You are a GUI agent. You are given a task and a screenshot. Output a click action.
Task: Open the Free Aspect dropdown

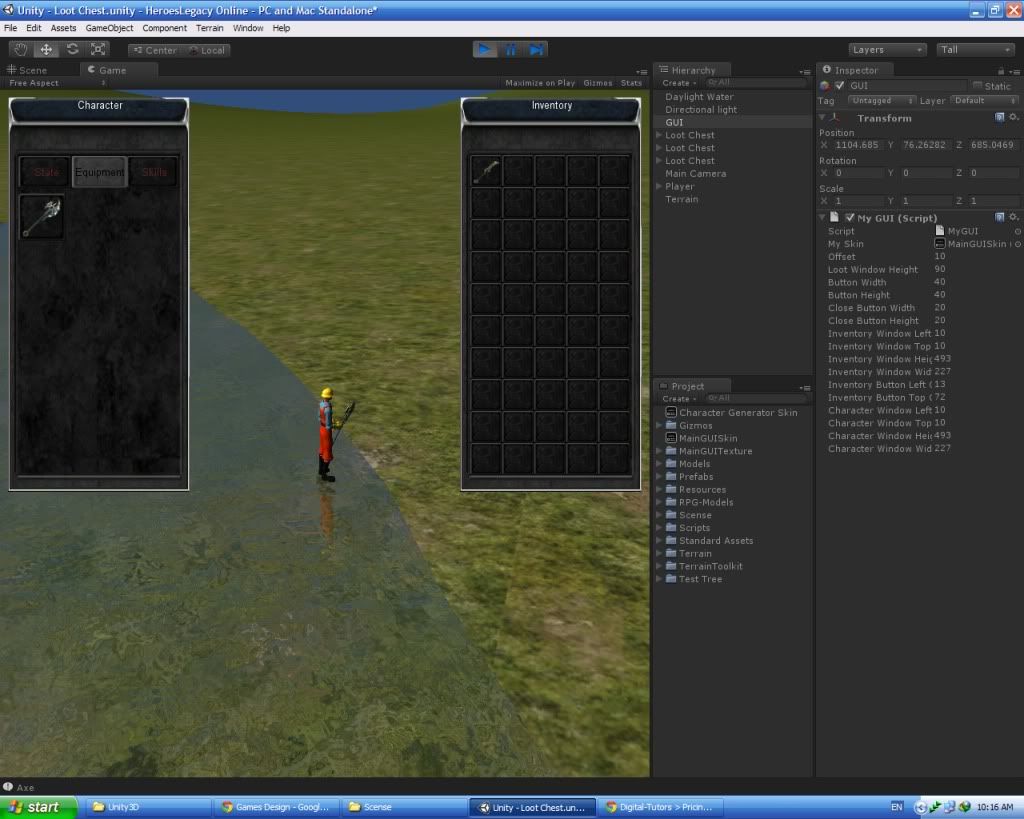coord(57,83)
